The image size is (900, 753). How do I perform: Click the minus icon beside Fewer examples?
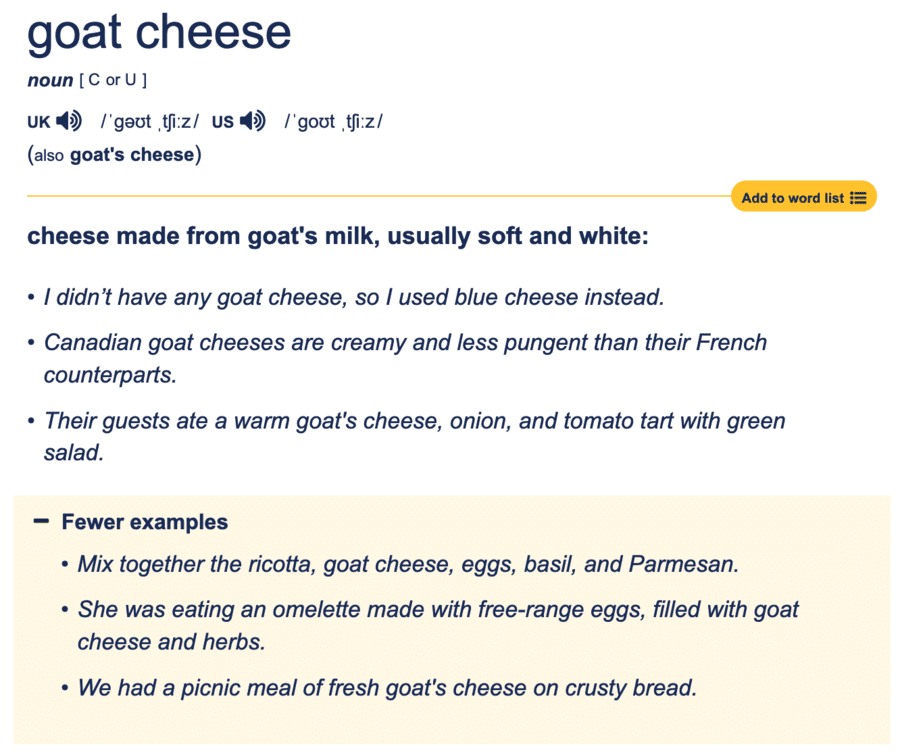(39, 521)
